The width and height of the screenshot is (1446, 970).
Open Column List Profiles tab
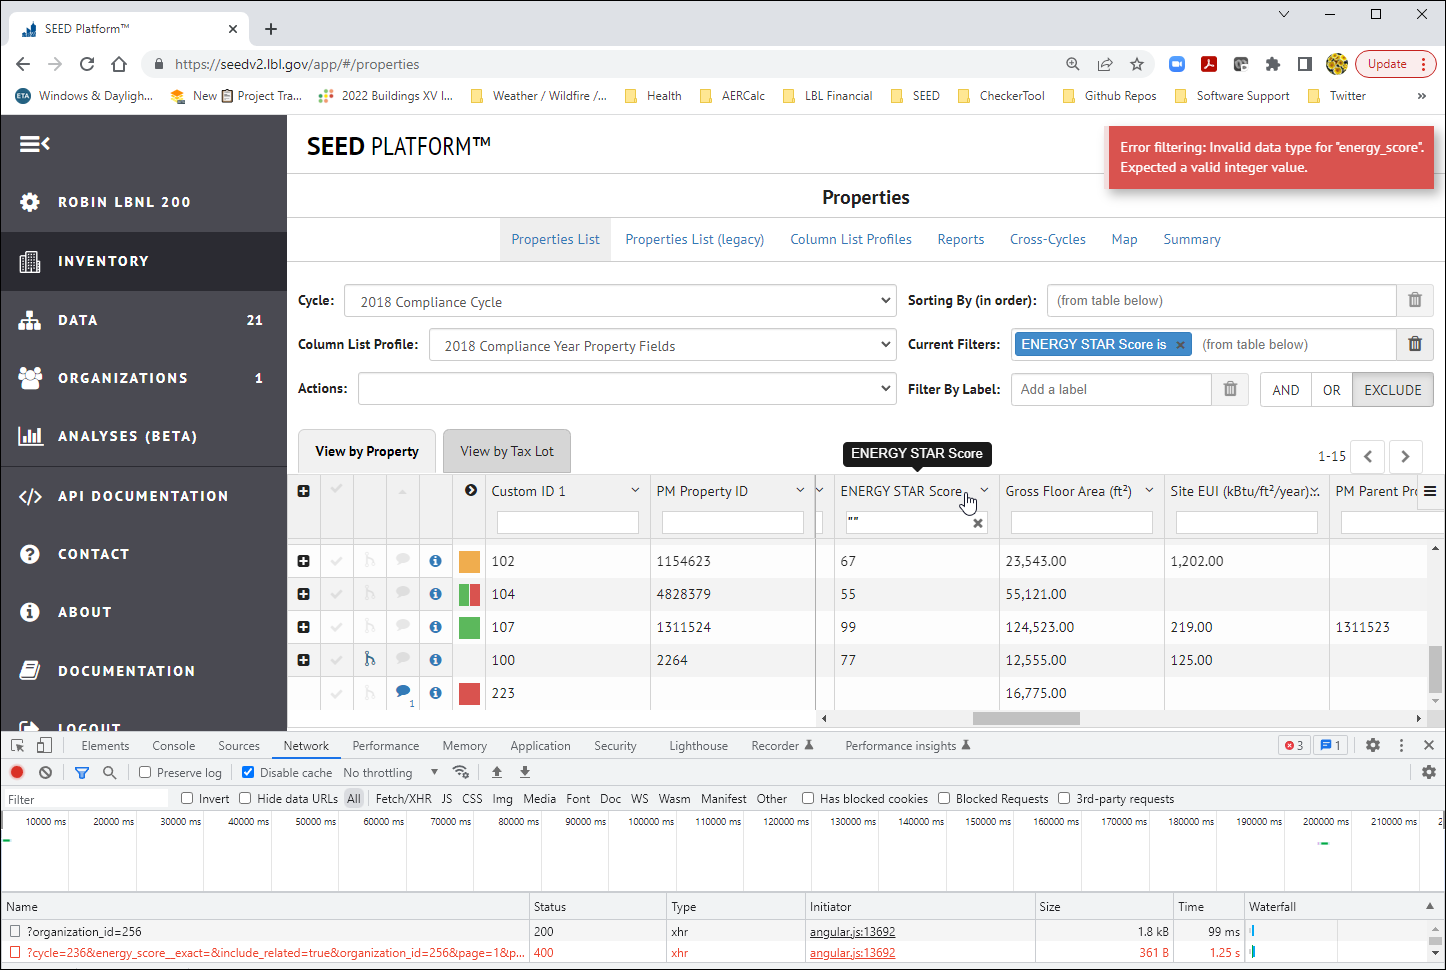click(x=851, y=239)
